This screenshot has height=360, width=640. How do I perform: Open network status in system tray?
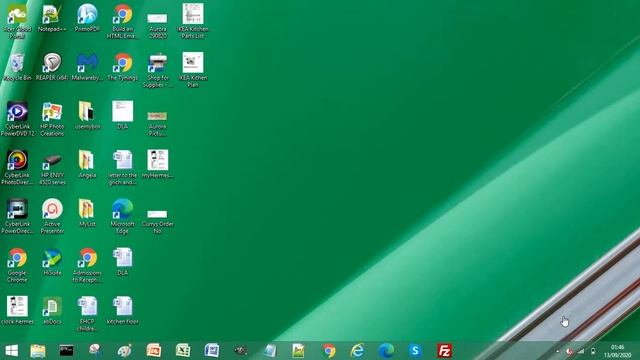pyautogui.click(x=581, y=351)
